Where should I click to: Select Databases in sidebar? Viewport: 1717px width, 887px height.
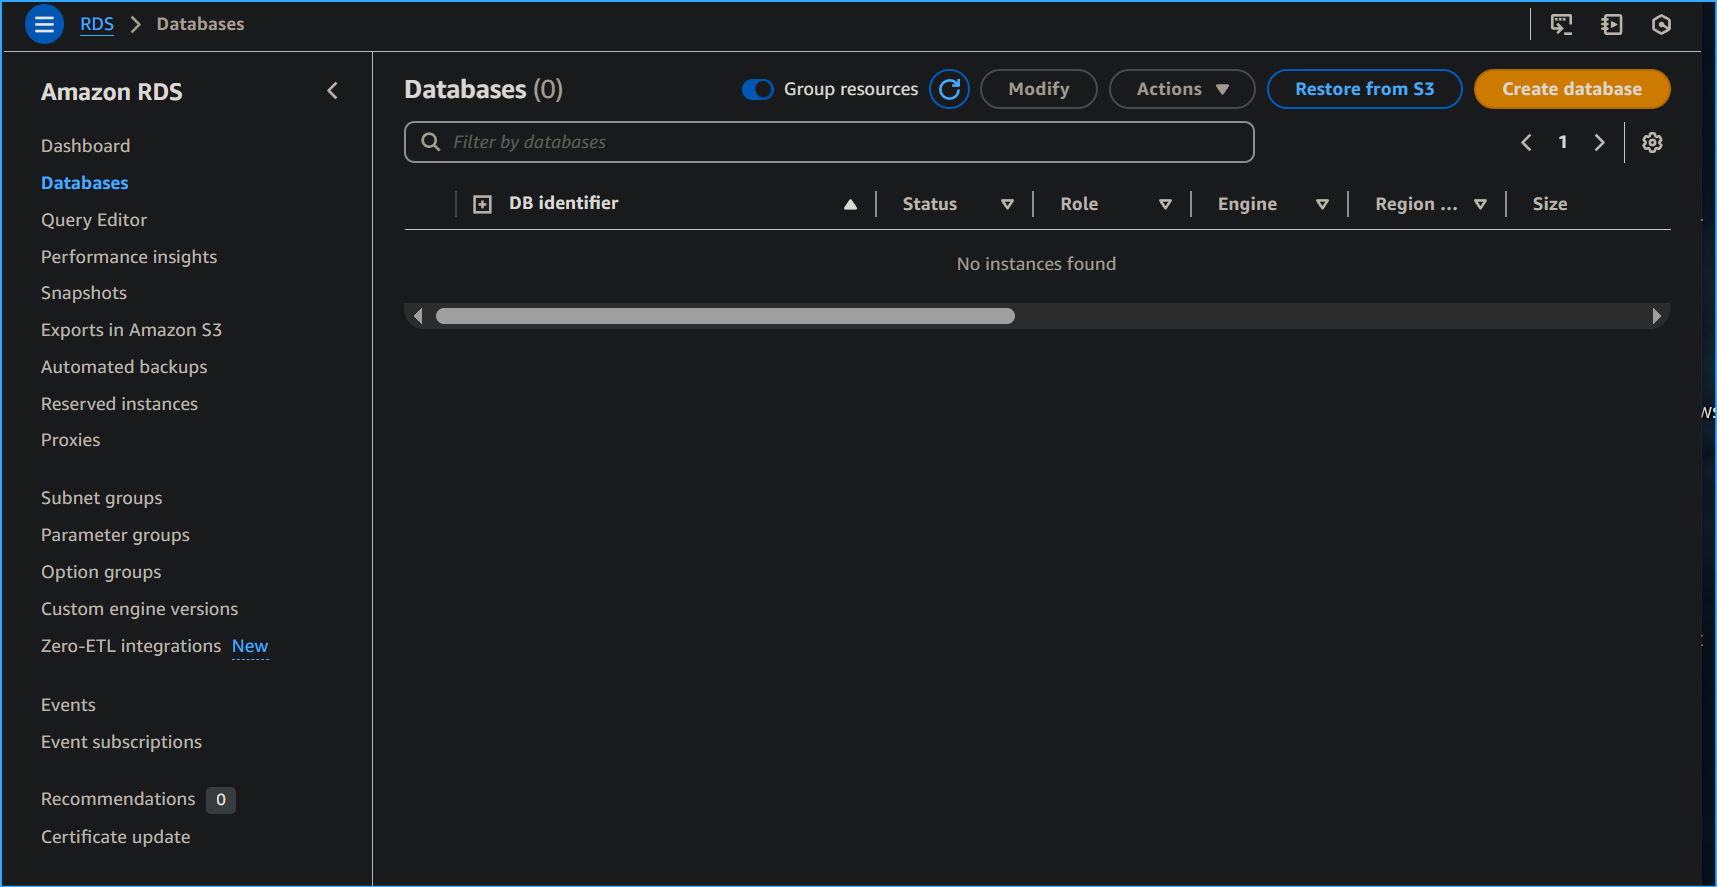click(84, 183)
